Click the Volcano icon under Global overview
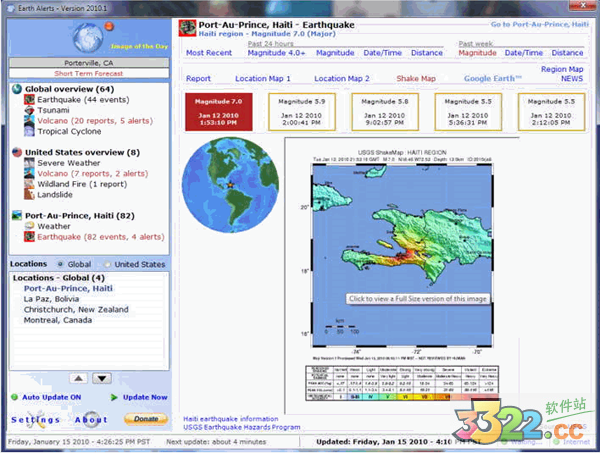The width and height of the screenshot is (600, 453). pyautogui.click(x=29, y=121)
